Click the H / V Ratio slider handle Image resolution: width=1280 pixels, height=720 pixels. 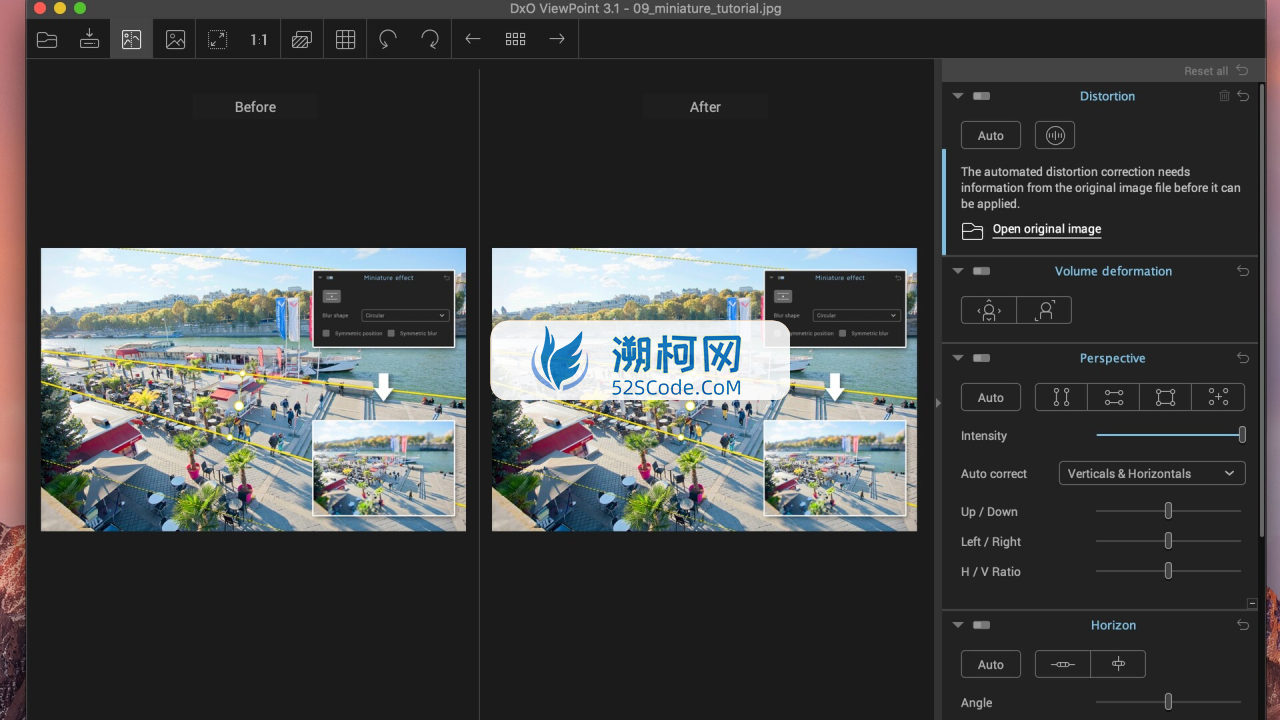(1168, 571)
